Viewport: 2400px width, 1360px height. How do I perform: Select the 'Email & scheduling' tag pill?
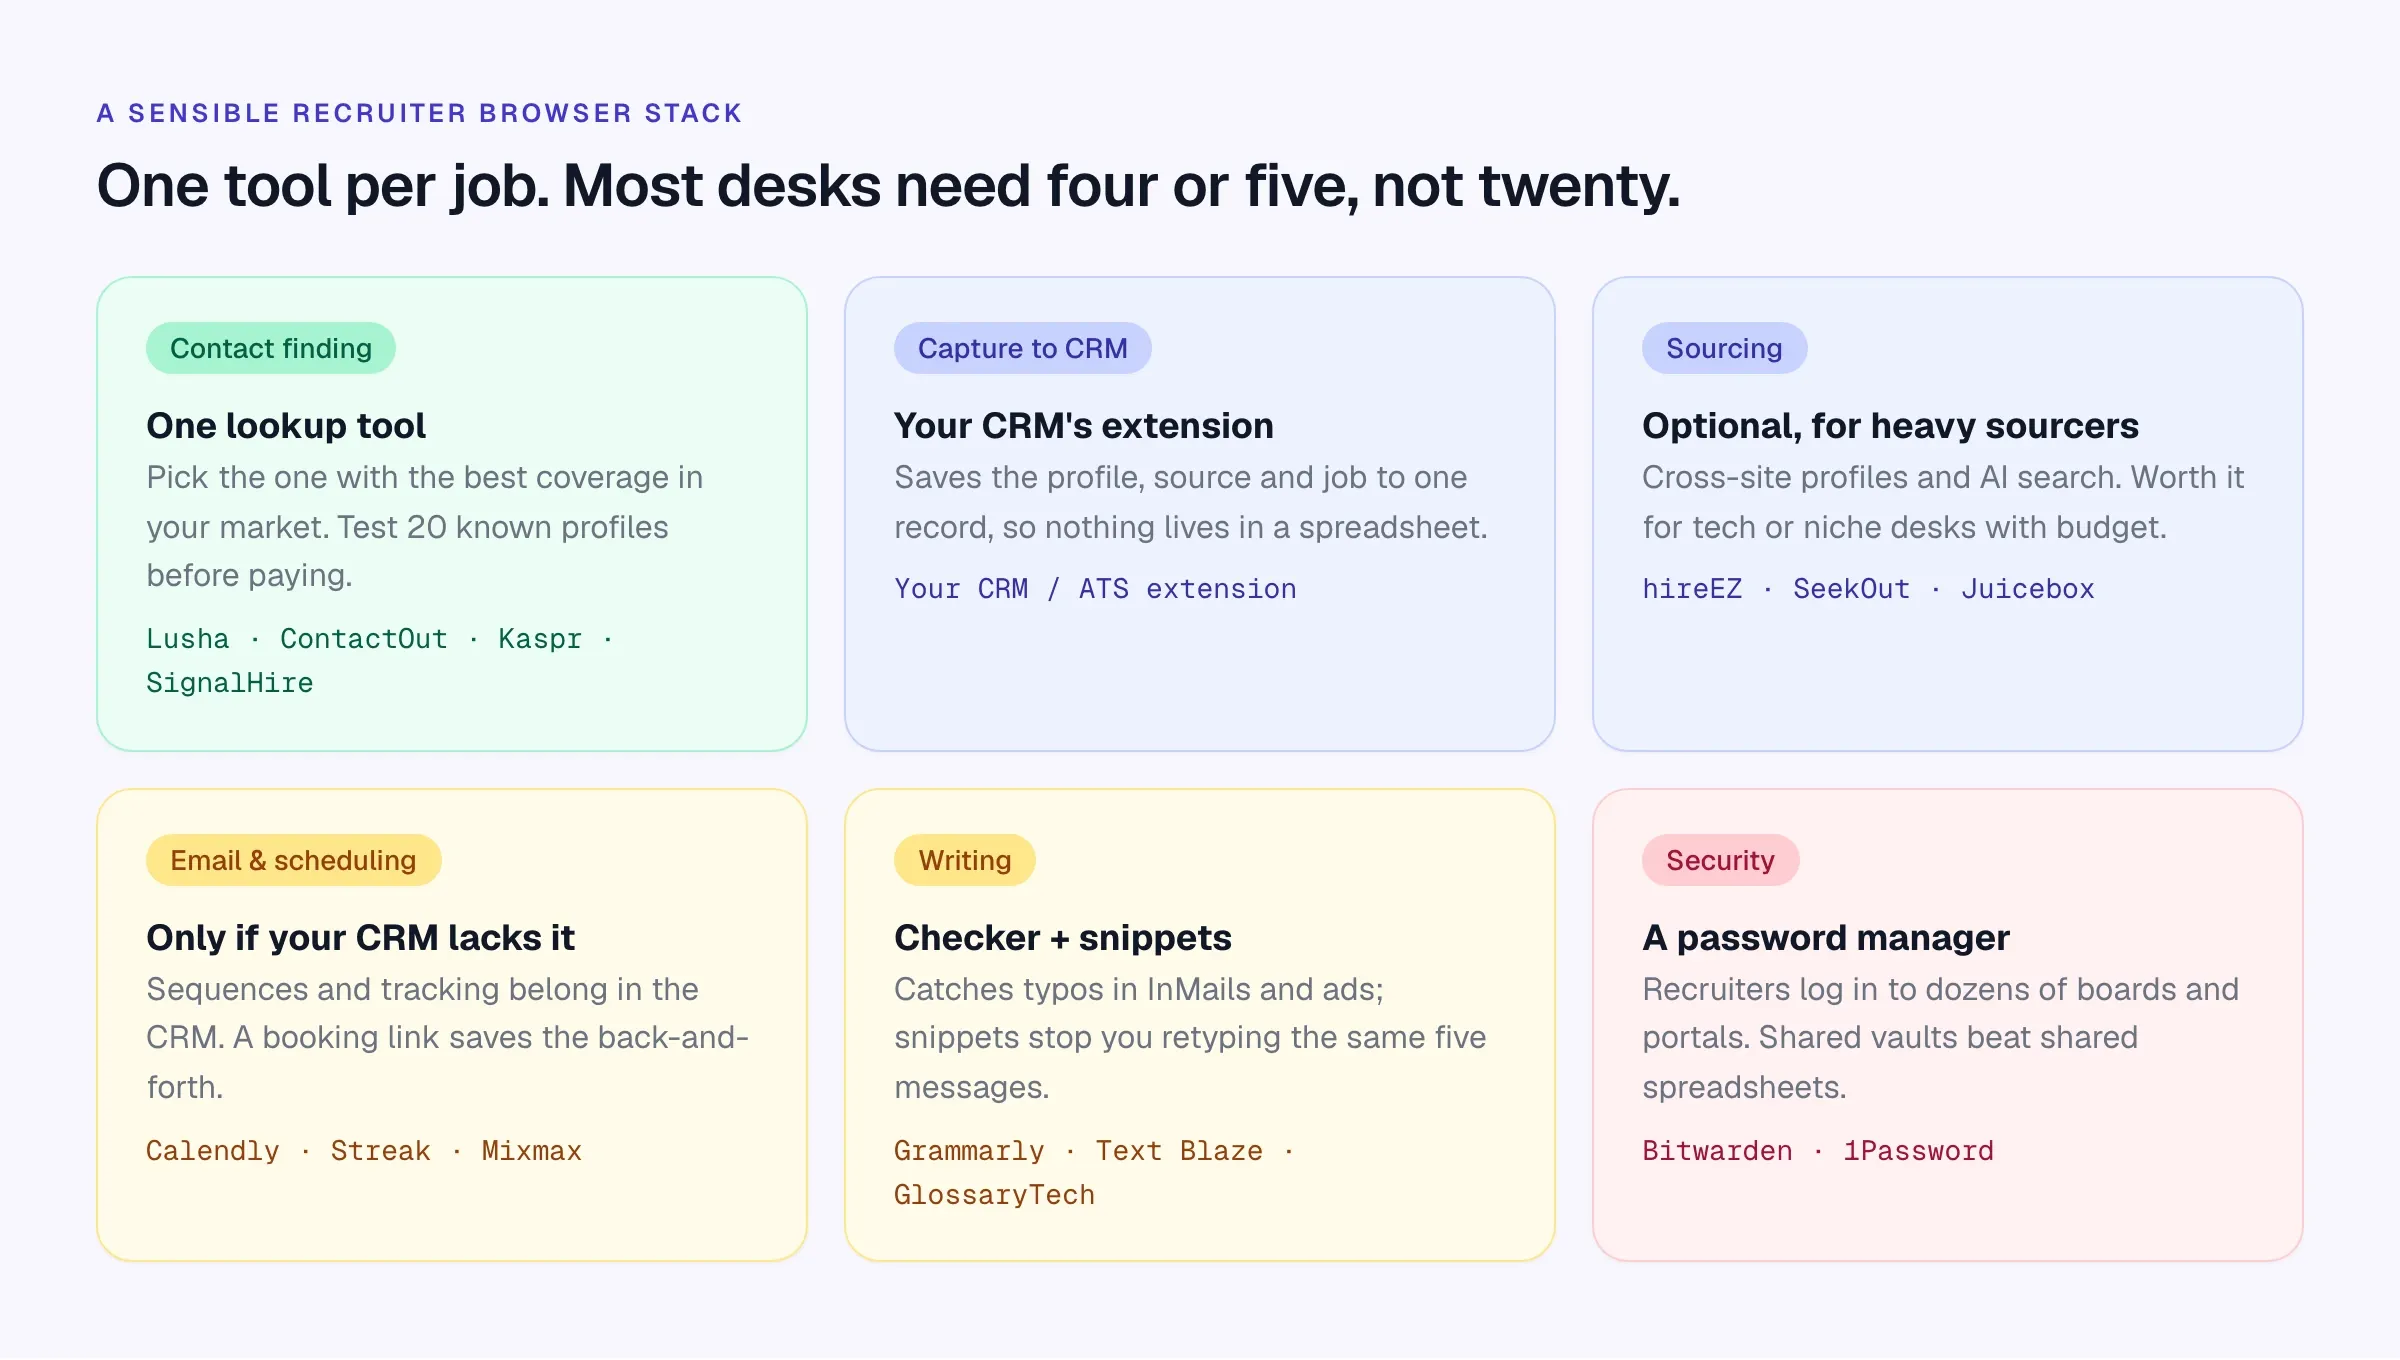pos(293,860)
